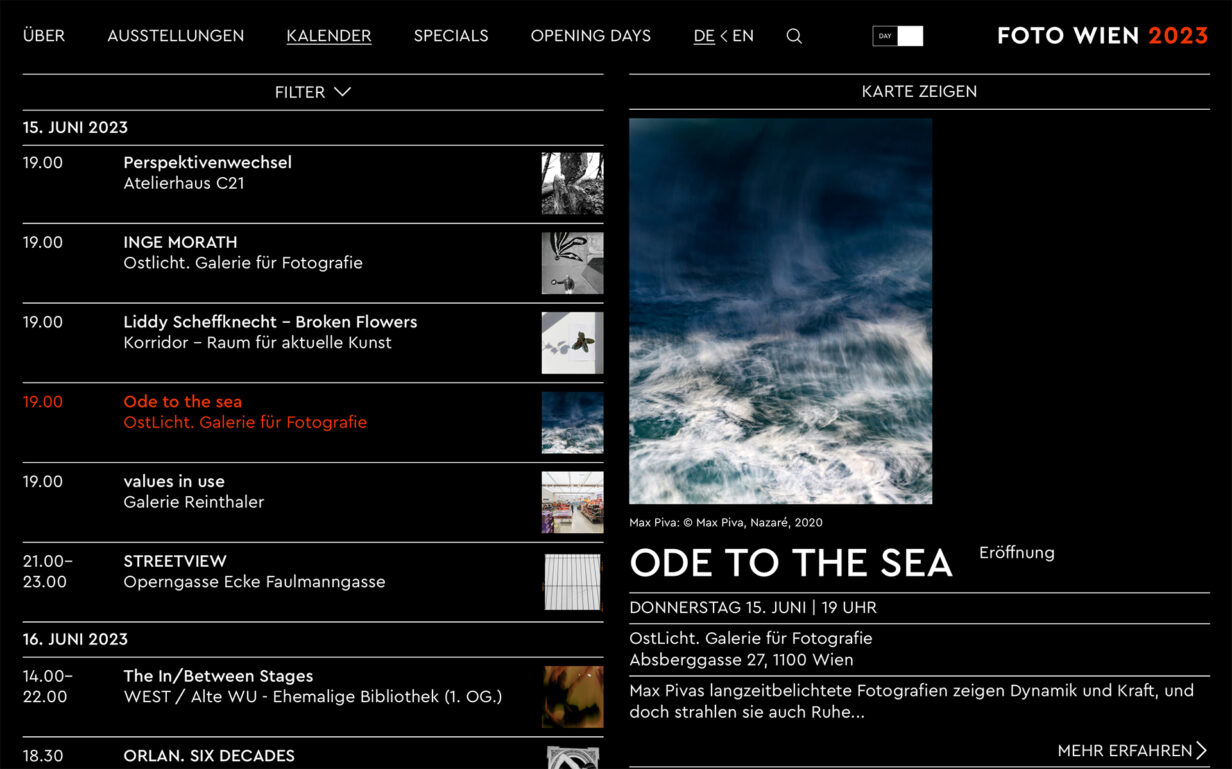This screenshot has height=769, width=1232.
Task: Open Broken Flowers event thumbnail
Action: (572, 343)
